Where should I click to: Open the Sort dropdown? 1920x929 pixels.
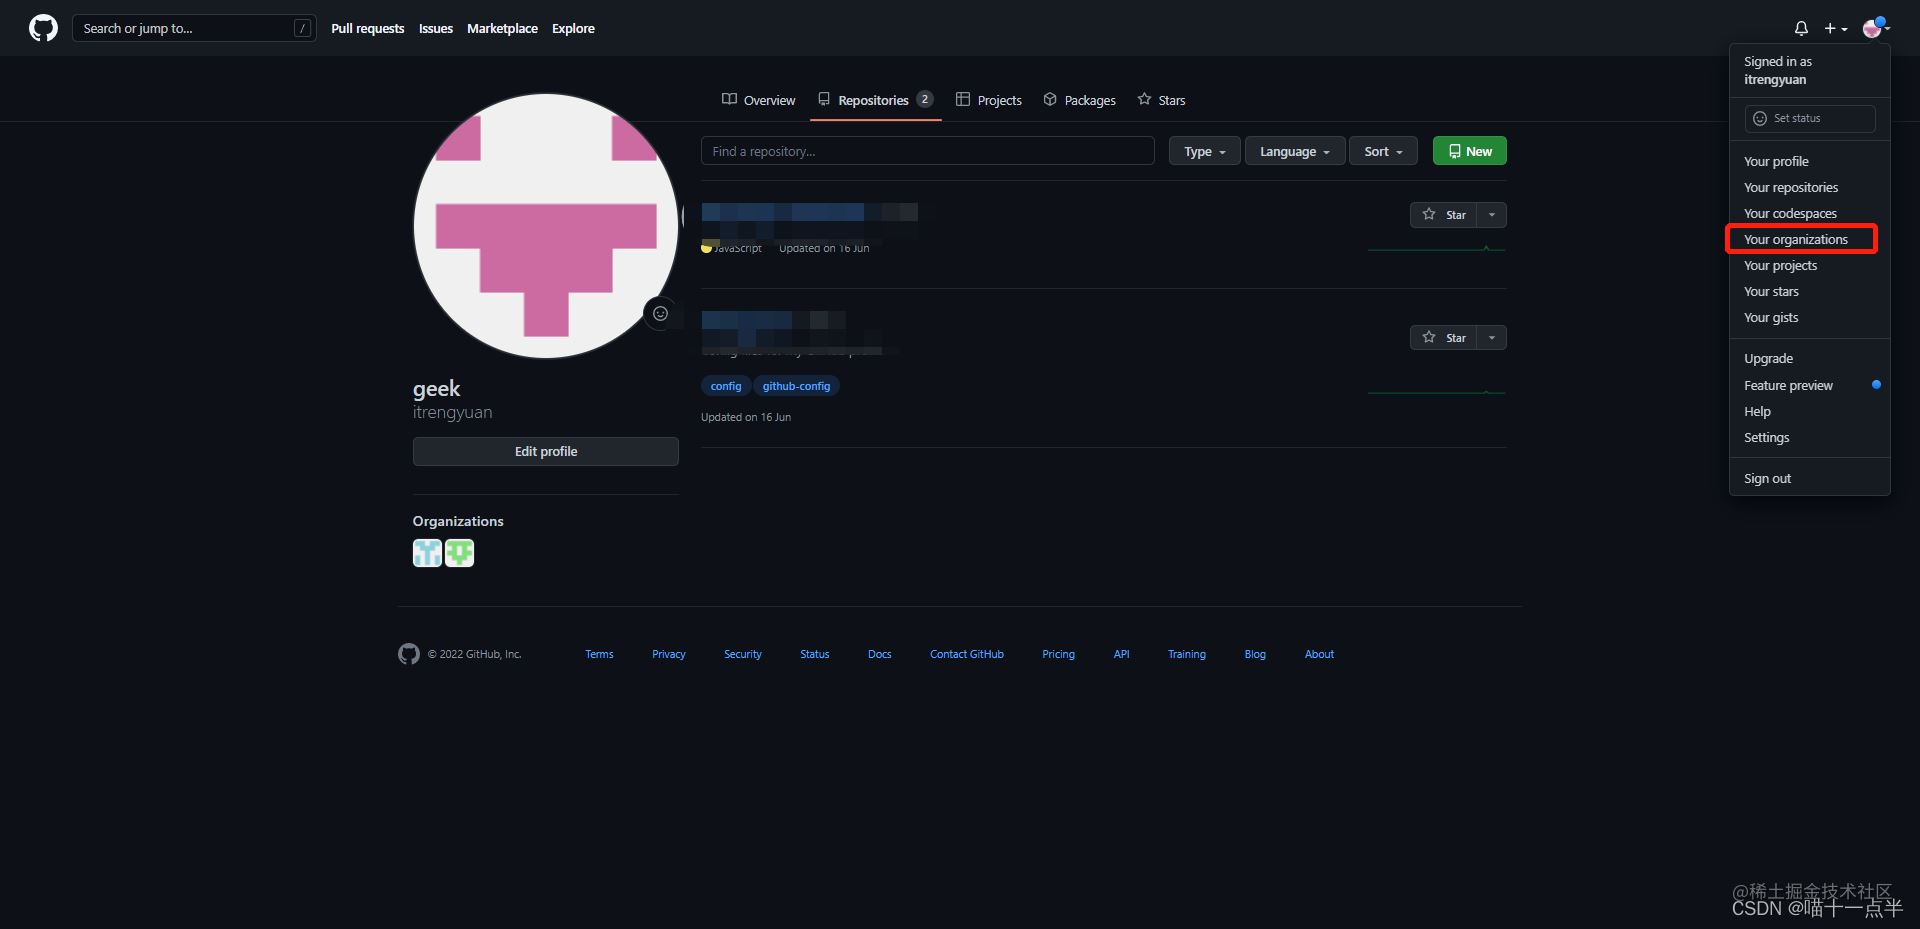pyautogui.click(x=1383, y=151)
